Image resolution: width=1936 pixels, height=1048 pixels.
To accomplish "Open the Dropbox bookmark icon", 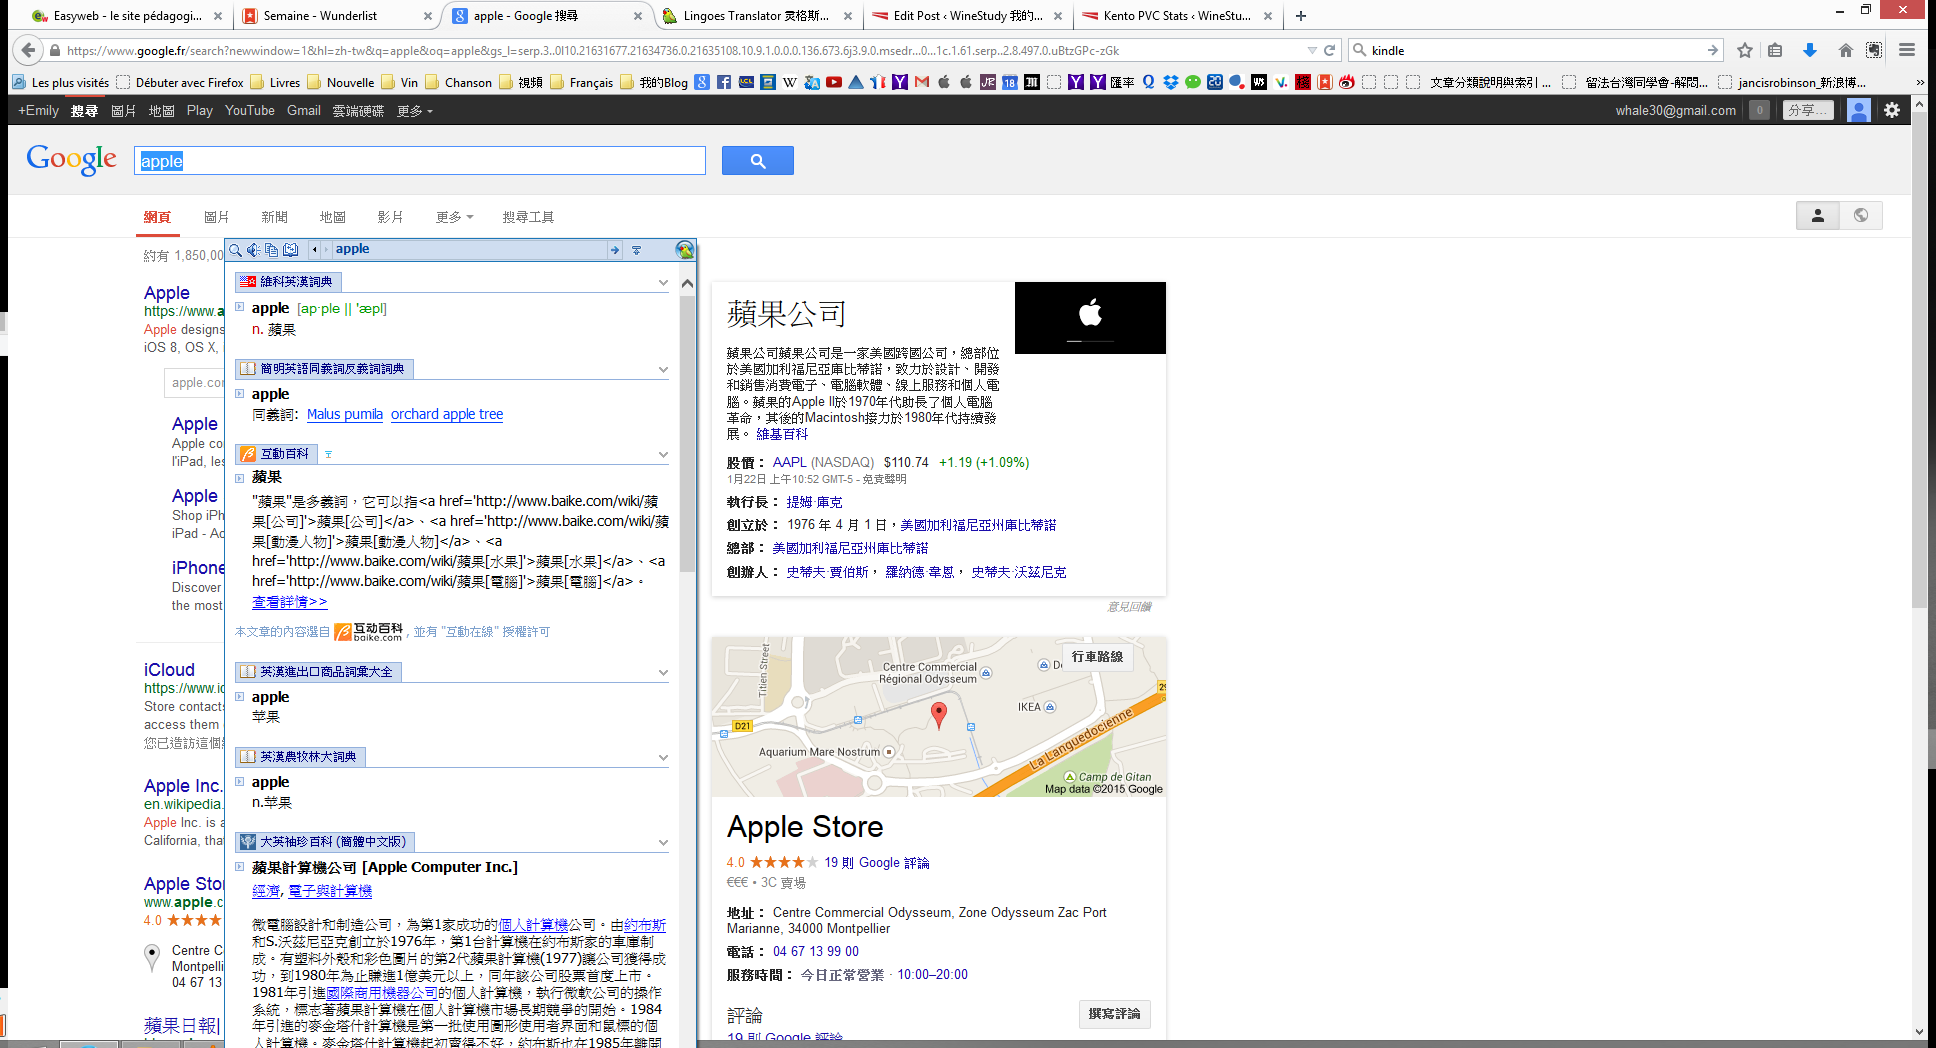I will point(1171,82).
